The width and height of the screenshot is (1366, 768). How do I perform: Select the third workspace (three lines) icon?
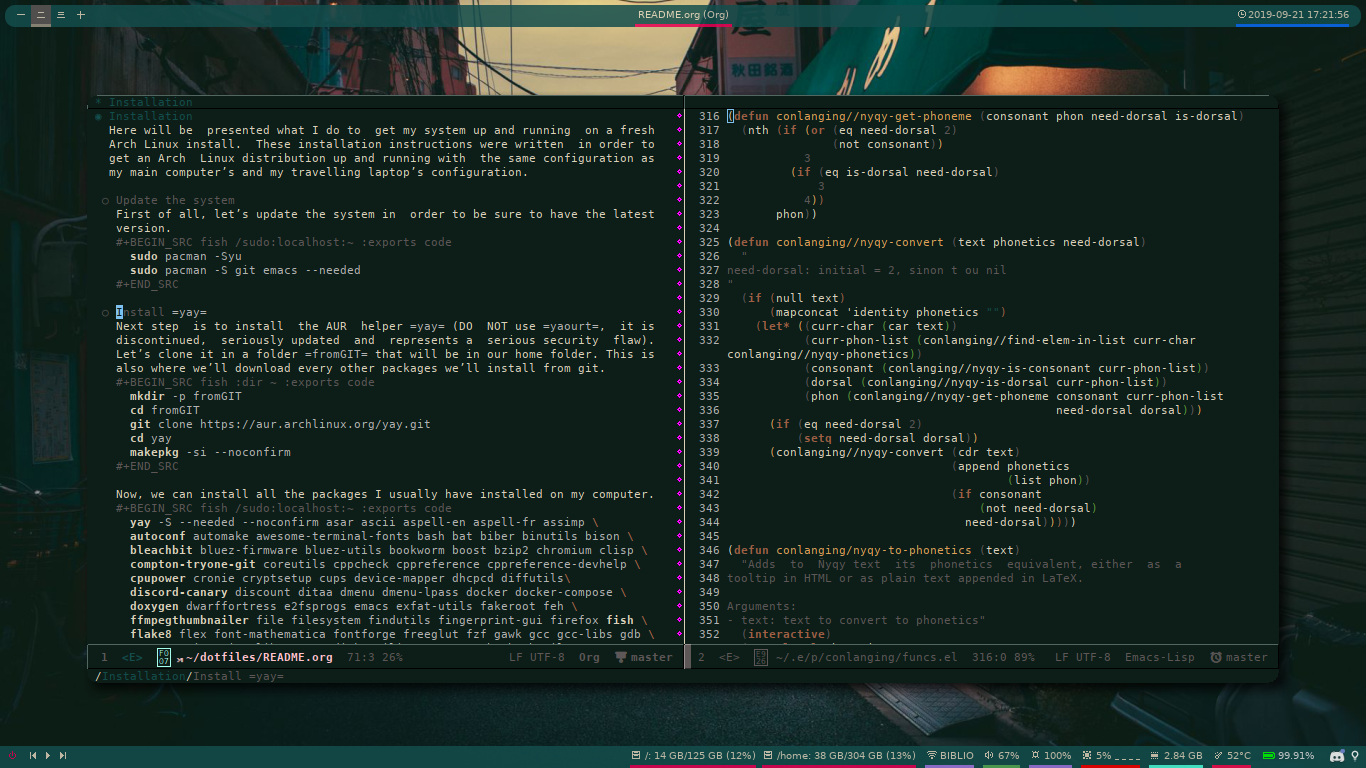pyautogui.click(x=60, y=15)
